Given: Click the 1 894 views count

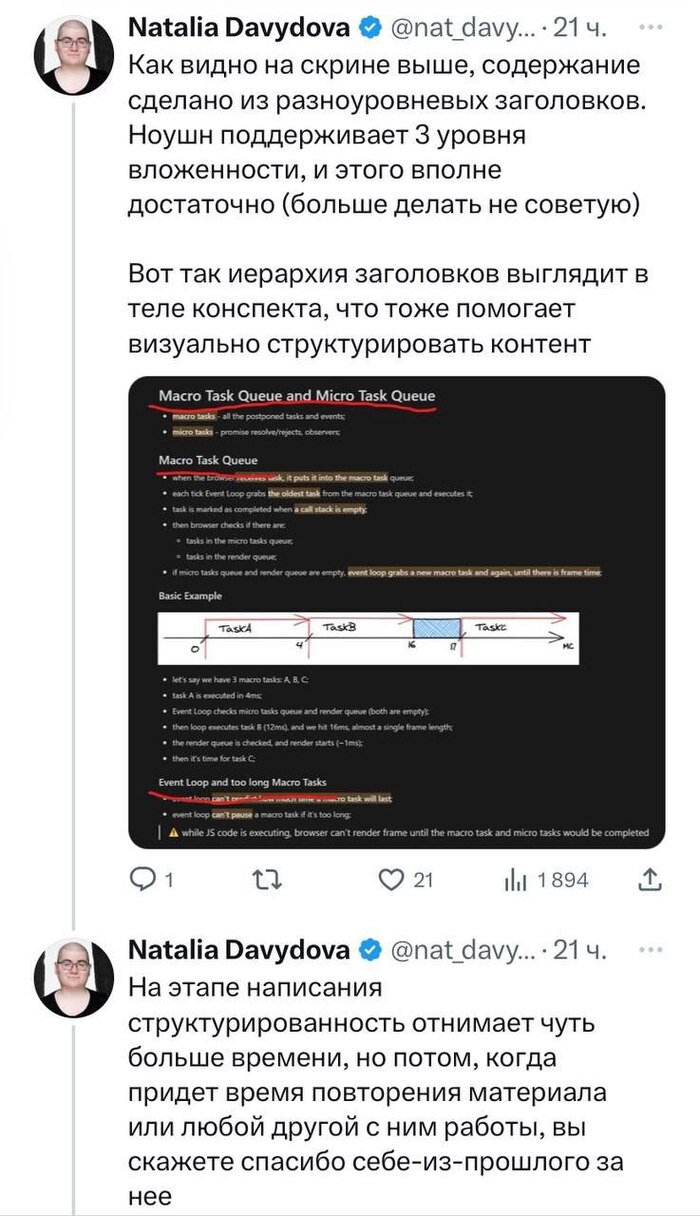Looking at the screenshot, I should click(x=563, y=880).
